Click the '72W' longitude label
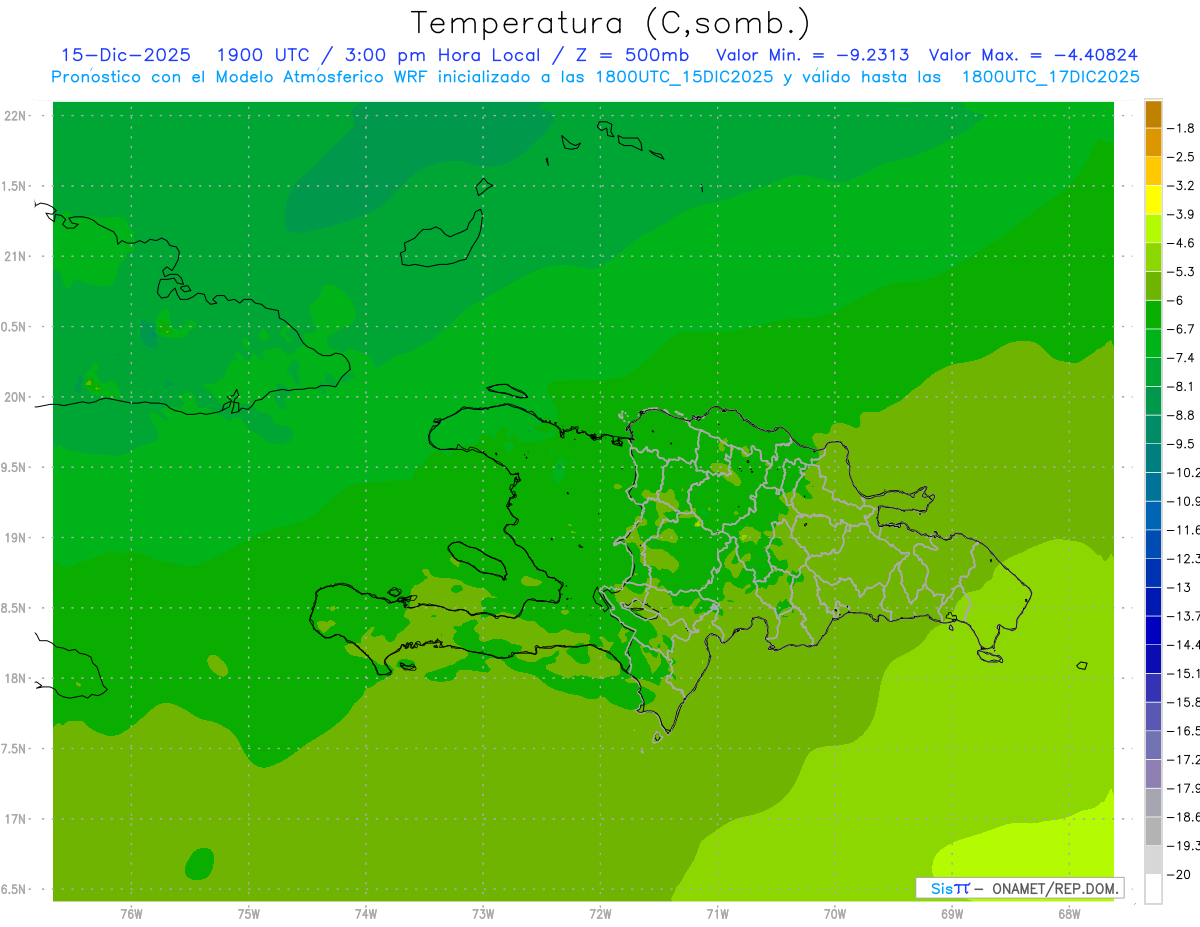Screen dimensions: 1200x927 600,913
